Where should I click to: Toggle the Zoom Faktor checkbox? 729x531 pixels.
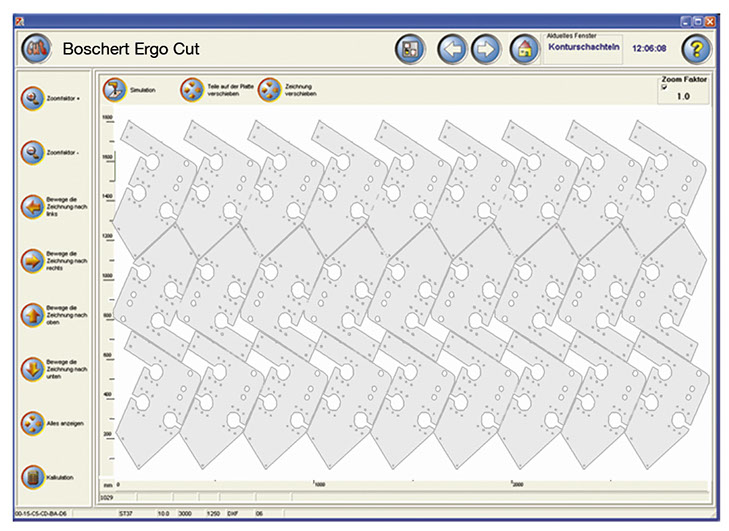click(x=664, y=87)
